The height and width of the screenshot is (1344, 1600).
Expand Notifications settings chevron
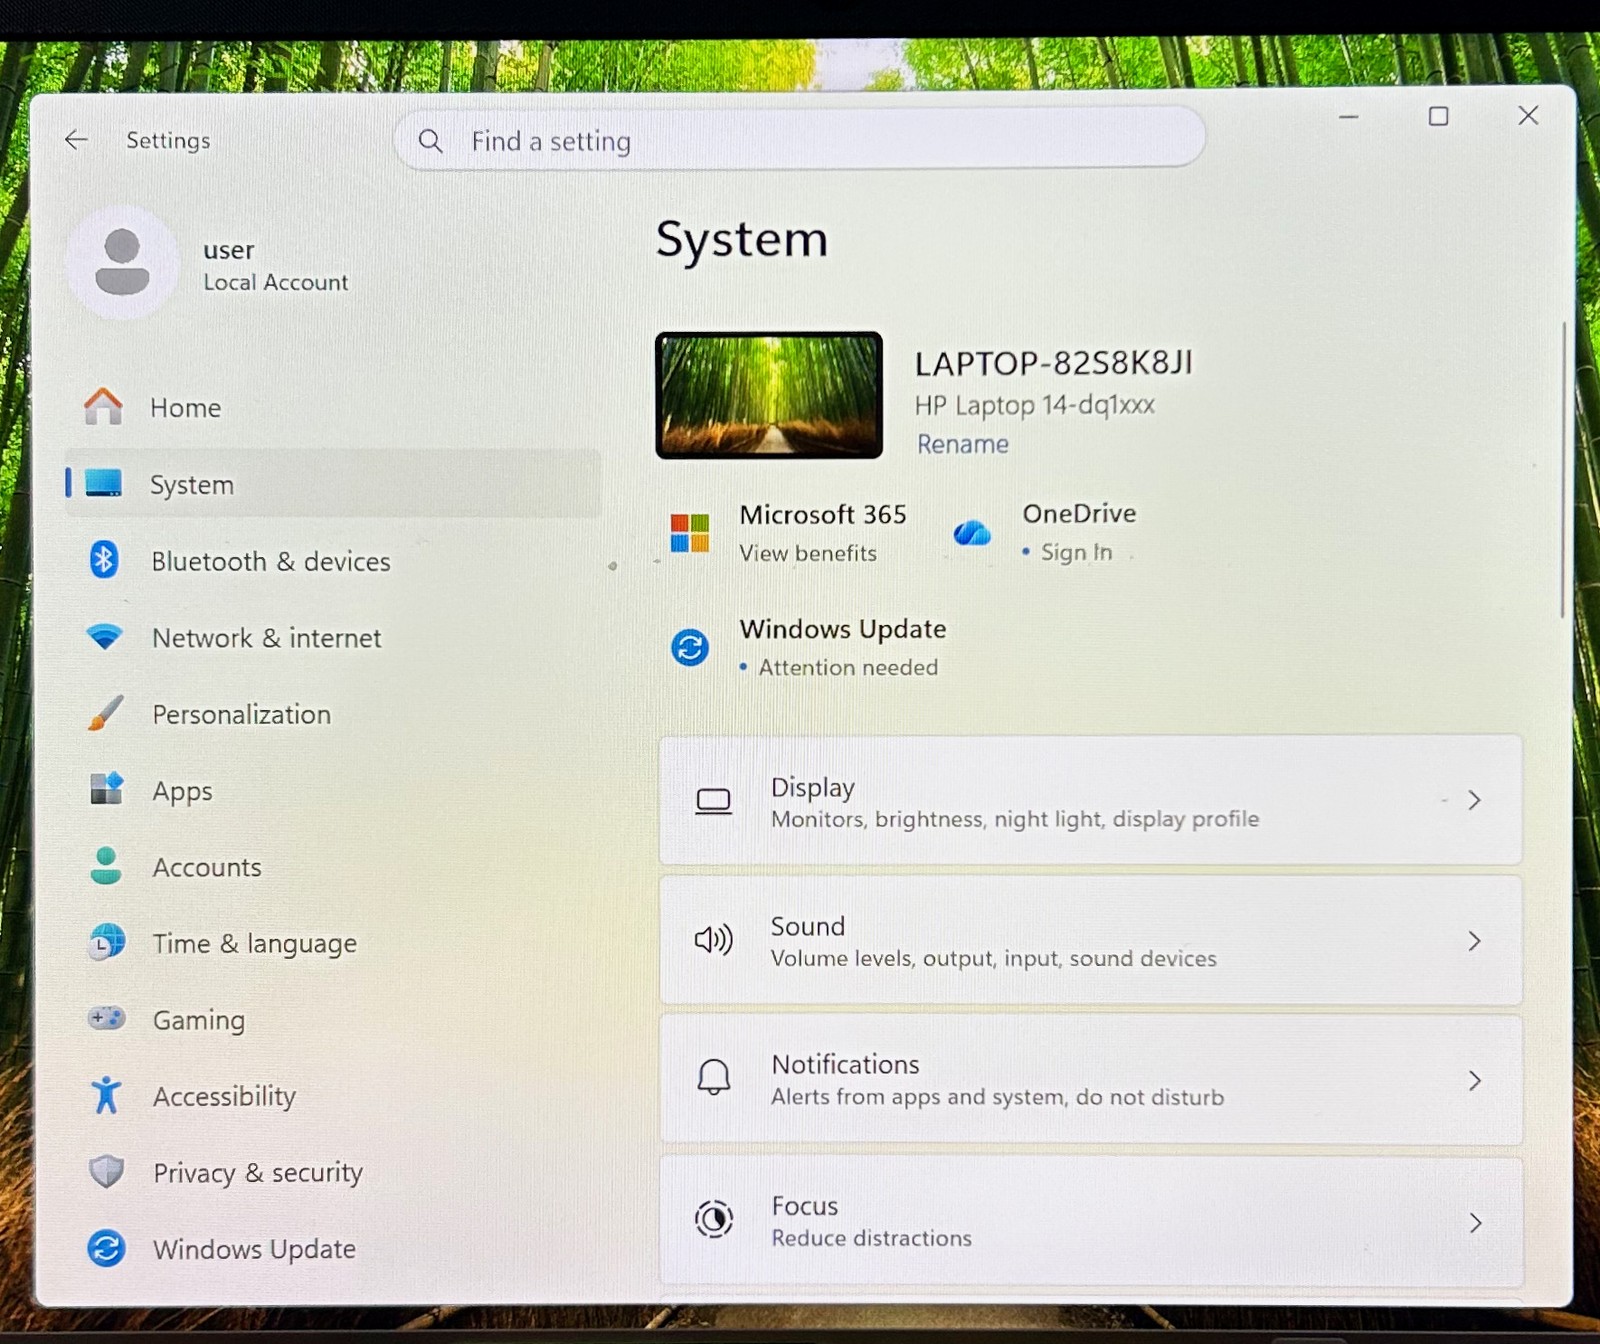coord(1474,1080)
